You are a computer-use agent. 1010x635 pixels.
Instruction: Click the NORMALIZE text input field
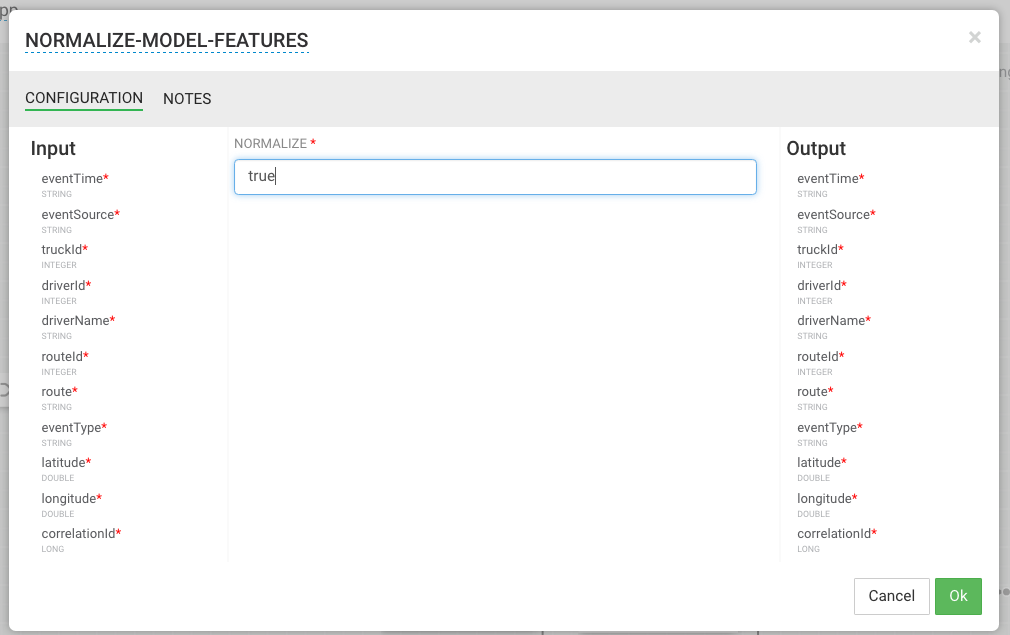pyautogui.click(x=495, y=177)
